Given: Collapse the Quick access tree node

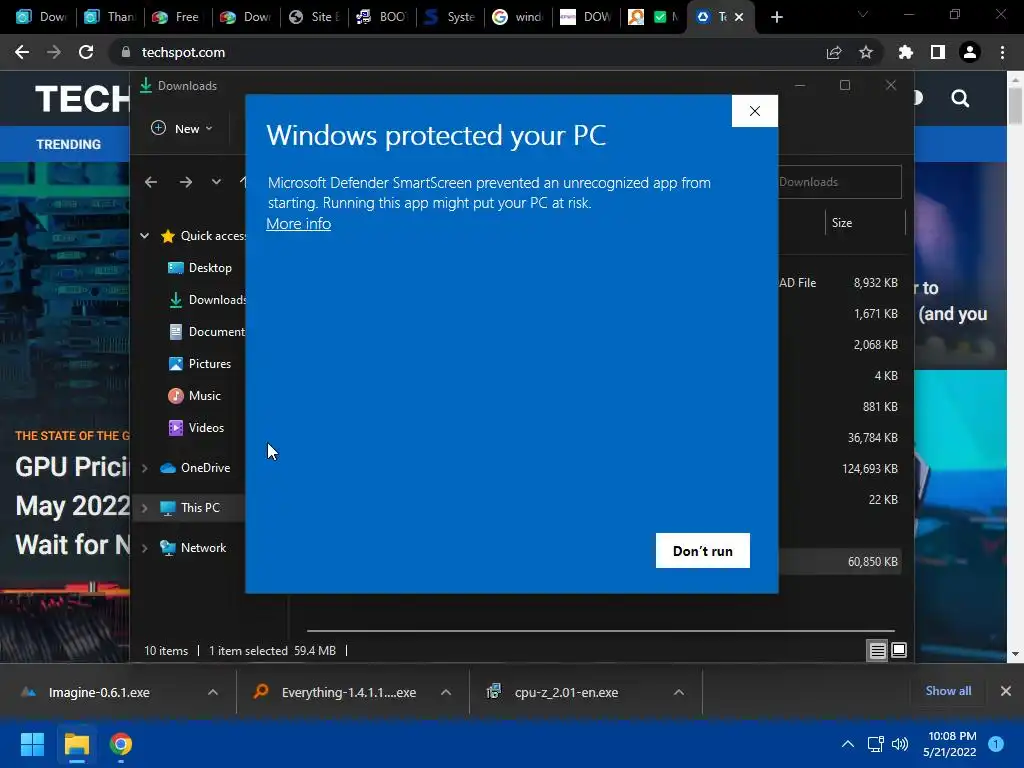Looking at the screenshot, I should point(144,236).
